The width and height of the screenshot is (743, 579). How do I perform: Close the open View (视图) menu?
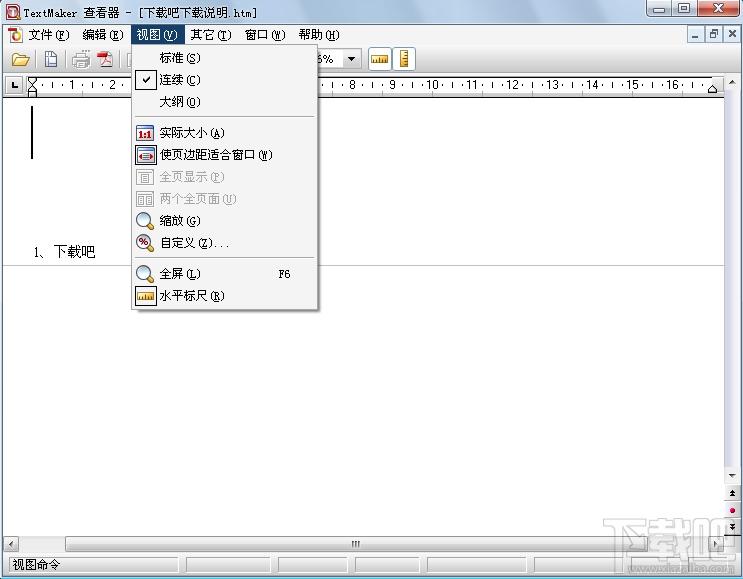click(157, 35)
